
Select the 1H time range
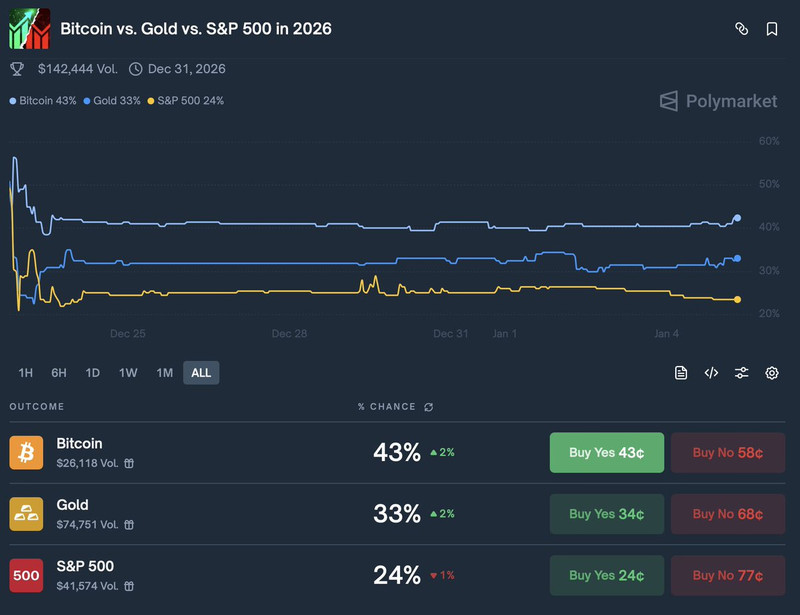tap(26, 373)
